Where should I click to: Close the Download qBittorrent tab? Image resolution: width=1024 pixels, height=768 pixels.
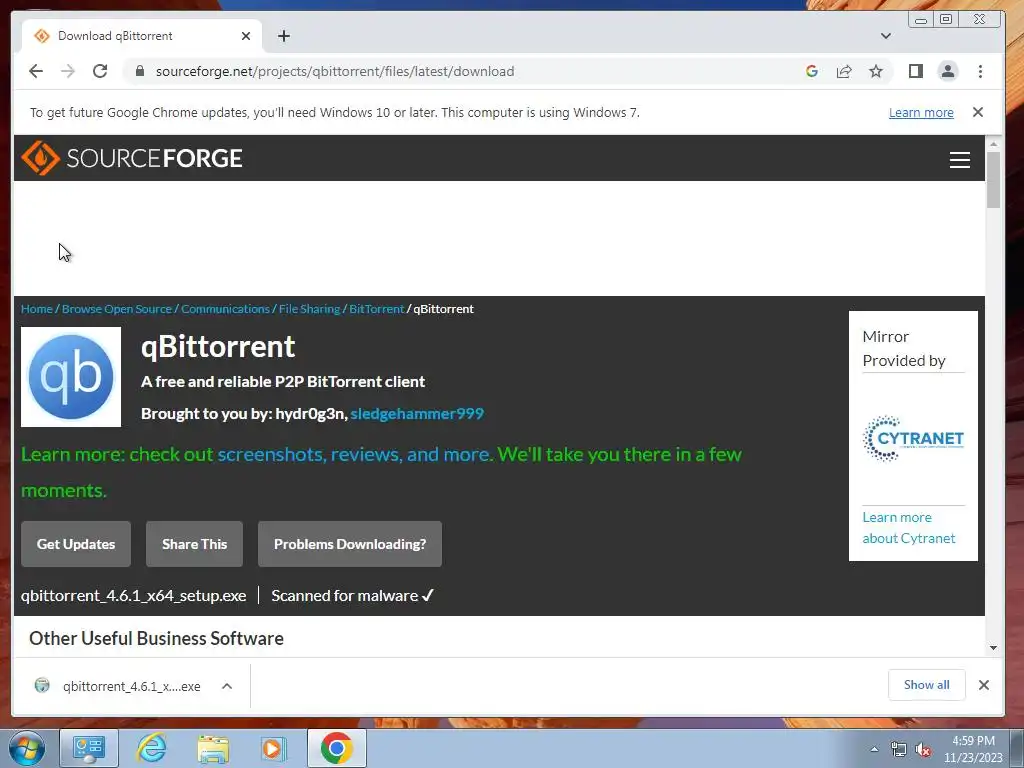pos(246,36)
